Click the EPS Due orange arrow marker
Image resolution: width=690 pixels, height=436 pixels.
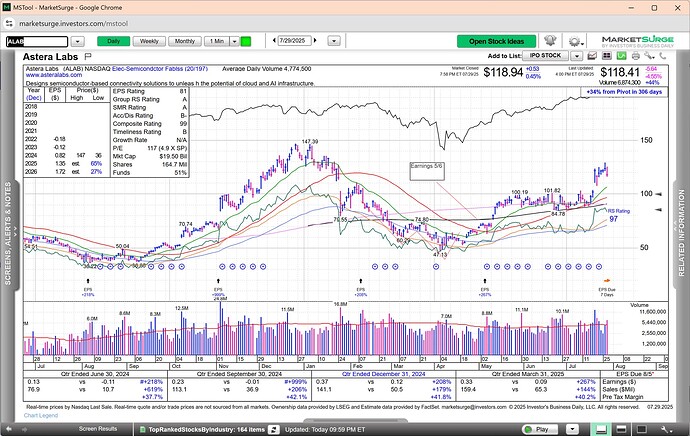point(607,281)
